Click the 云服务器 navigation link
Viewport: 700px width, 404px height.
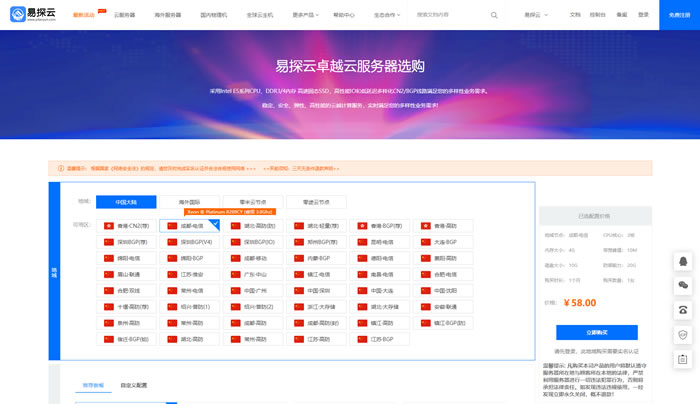tap(125, 15)
